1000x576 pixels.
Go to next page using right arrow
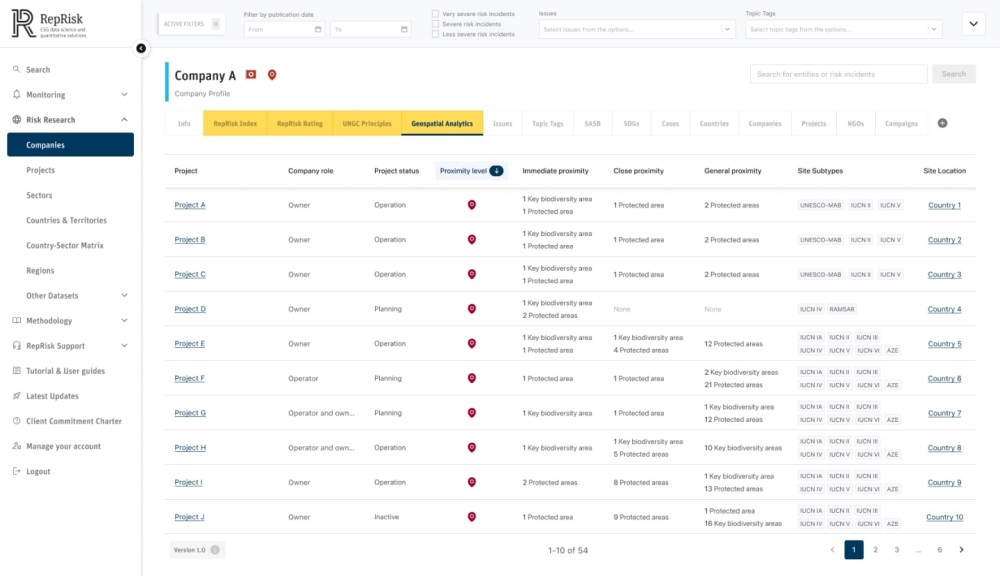click(x=962, y=550)
